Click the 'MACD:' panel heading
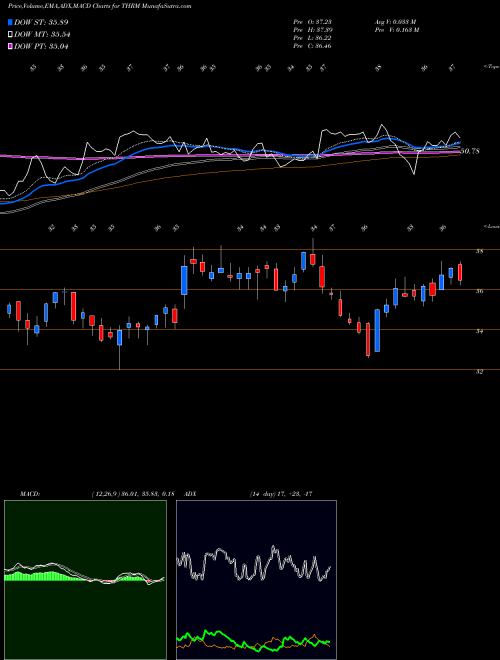 click(29, 494)
